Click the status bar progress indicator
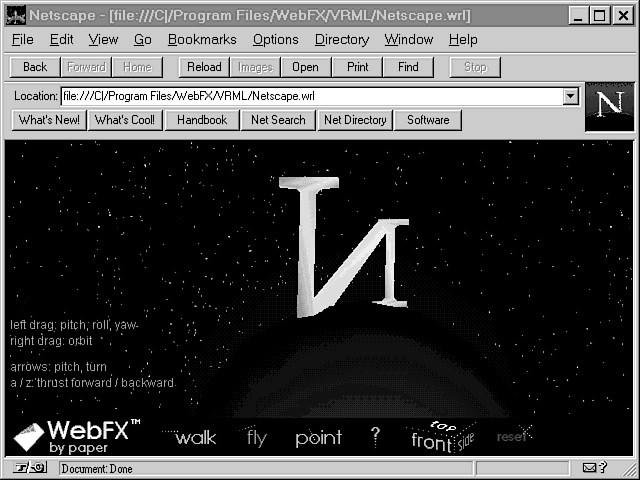The image size is (640, 480). tap(522, 468)
